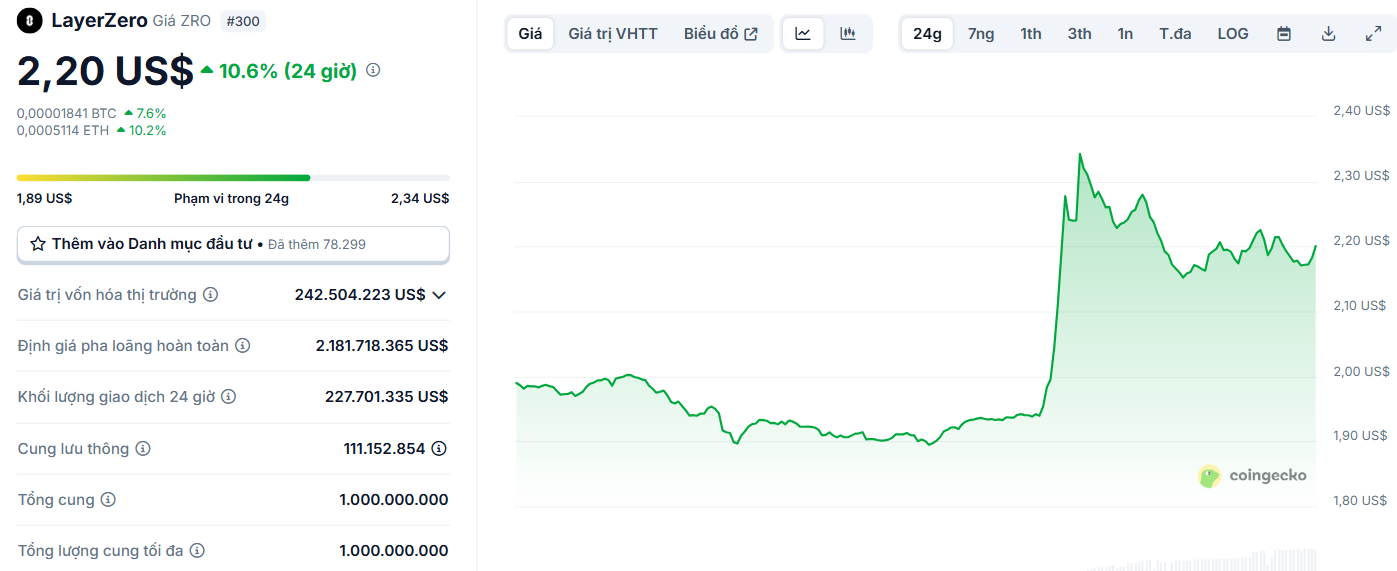Click the #300 rank badge
This screenshot has width=1397, height=571.
[242, 20]
